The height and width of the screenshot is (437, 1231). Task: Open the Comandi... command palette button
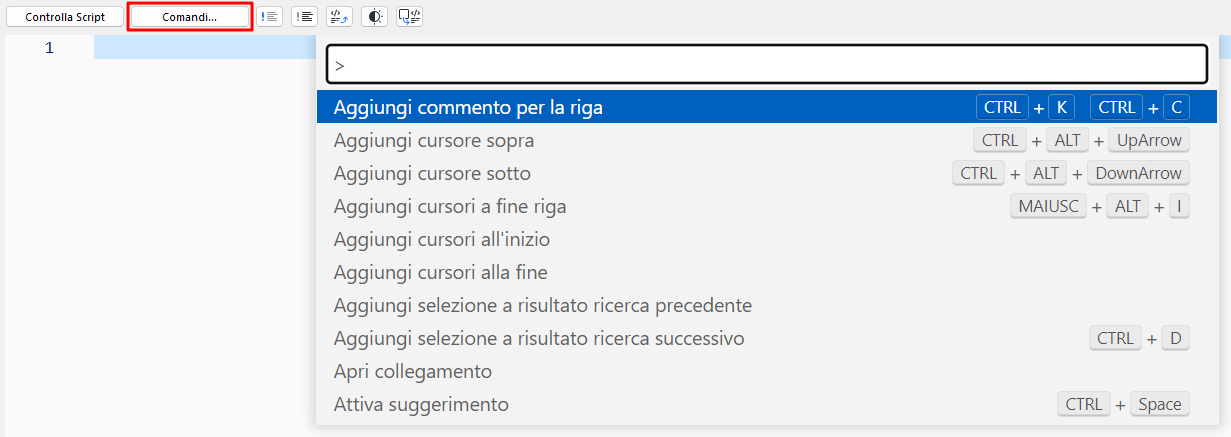[x=190, y=17]
